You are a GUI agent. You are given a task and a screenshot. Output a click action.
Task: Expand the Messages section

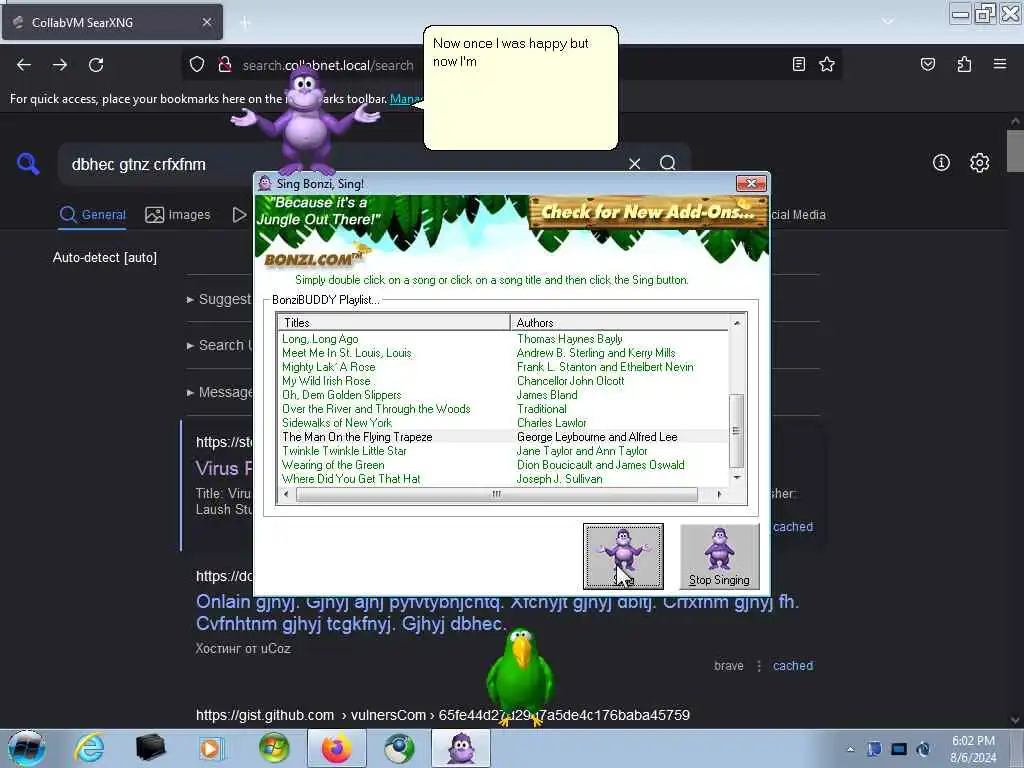coord(219,392)
